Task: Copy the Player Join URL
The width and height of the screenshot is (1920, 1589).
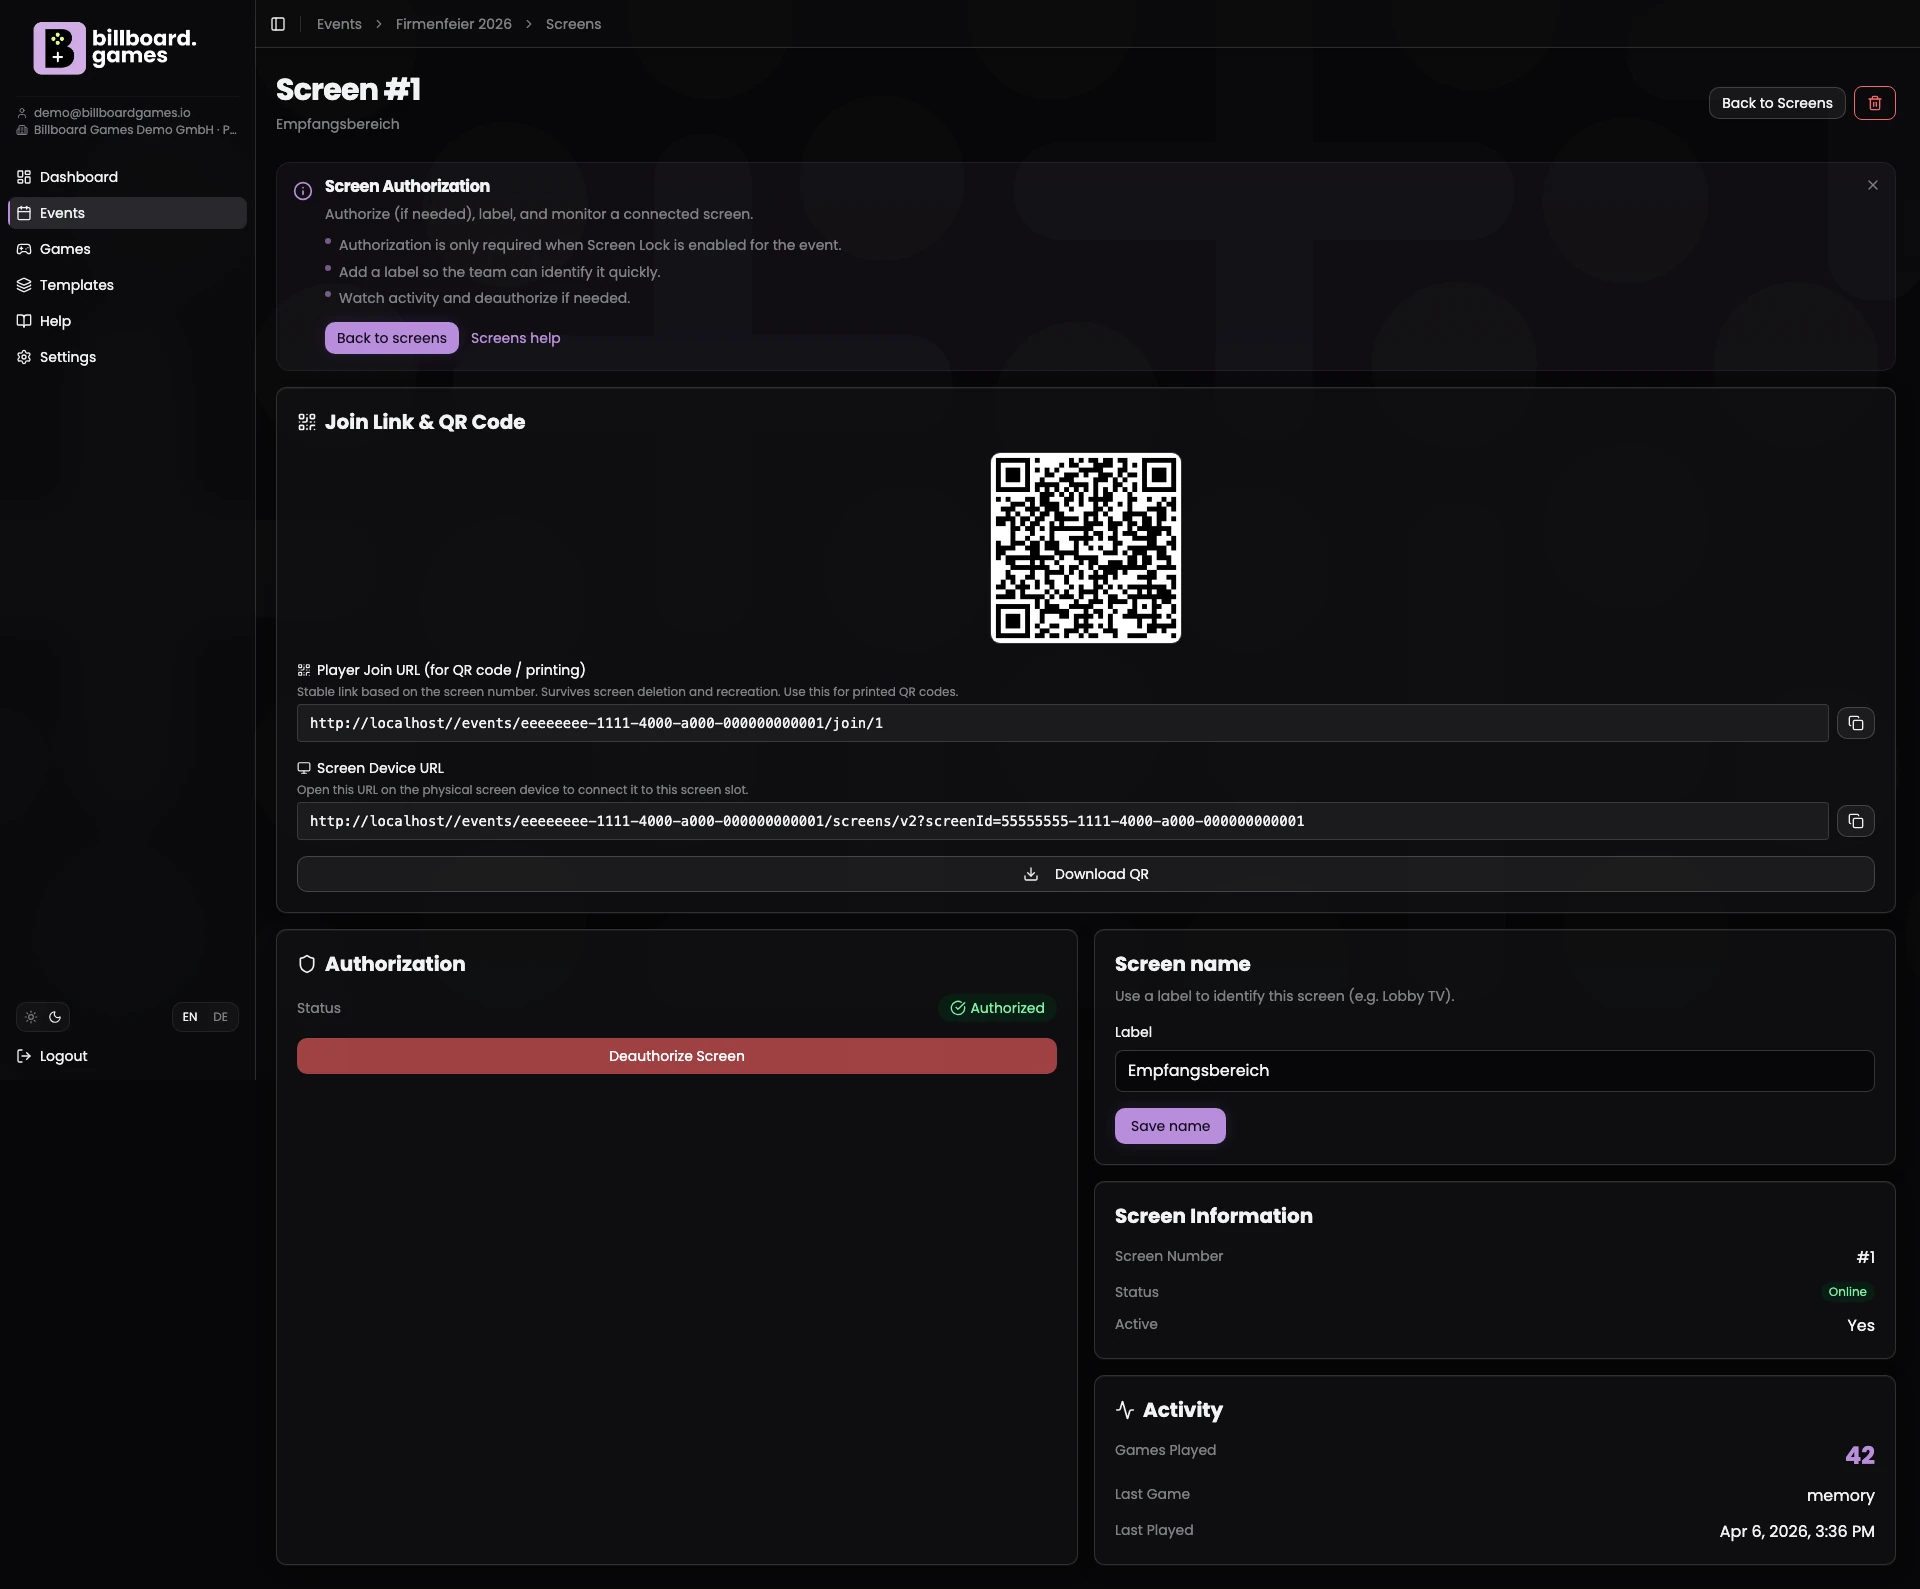Action: click(1856, 722)
